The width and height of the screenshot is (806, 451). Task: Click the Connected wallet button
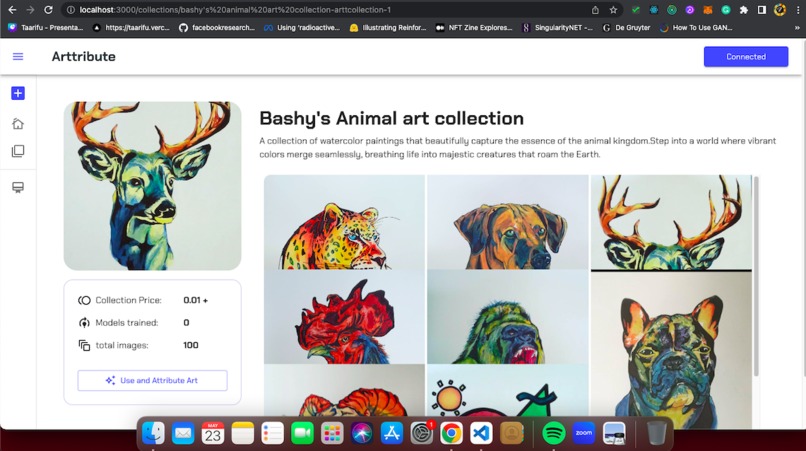pyautogui.click(x=746, y=57)
